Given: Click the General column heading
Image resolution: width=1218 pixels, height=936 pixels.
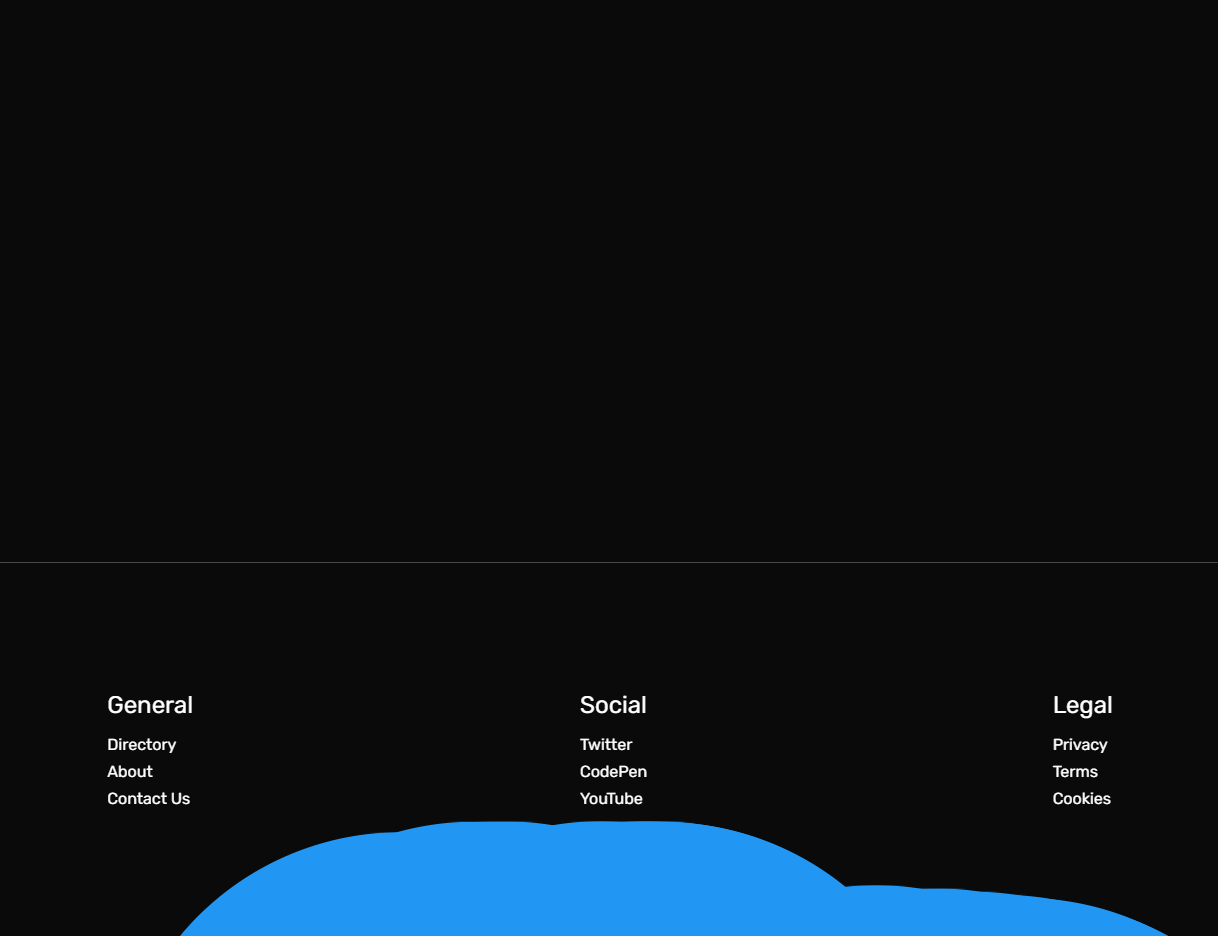Looking at the screenshot, I should [150, 705].
